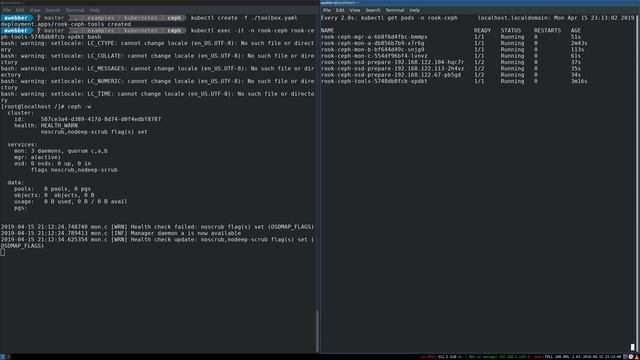Click the blue workspace icon at bottom-left

2,357
